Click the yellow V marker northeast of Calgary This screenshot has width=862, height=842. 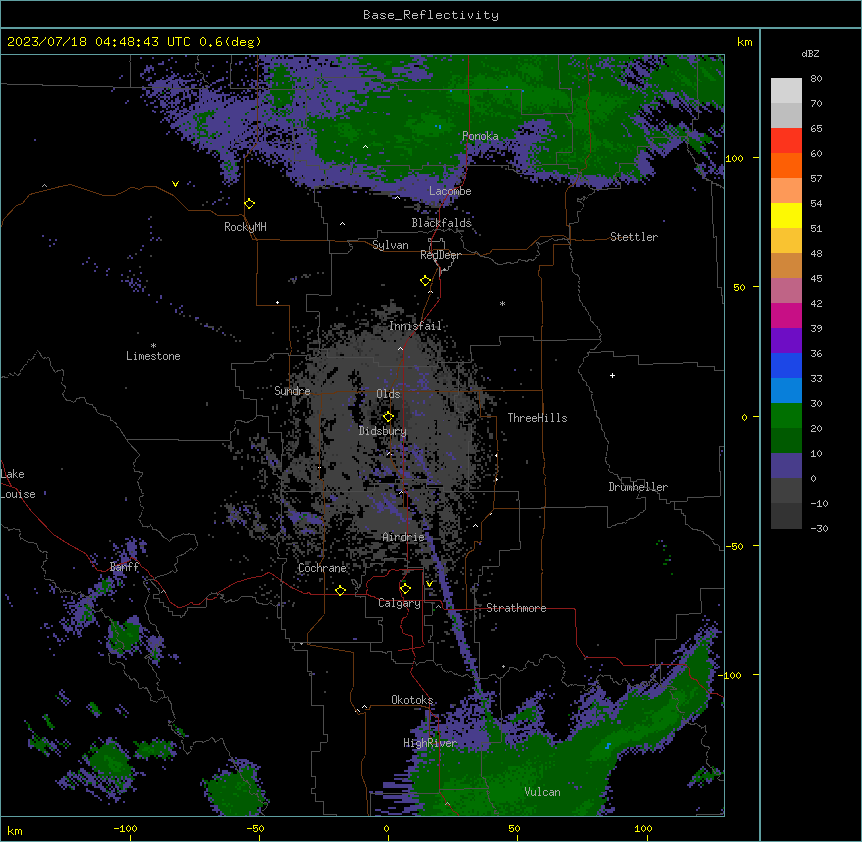tap(429, 584)
